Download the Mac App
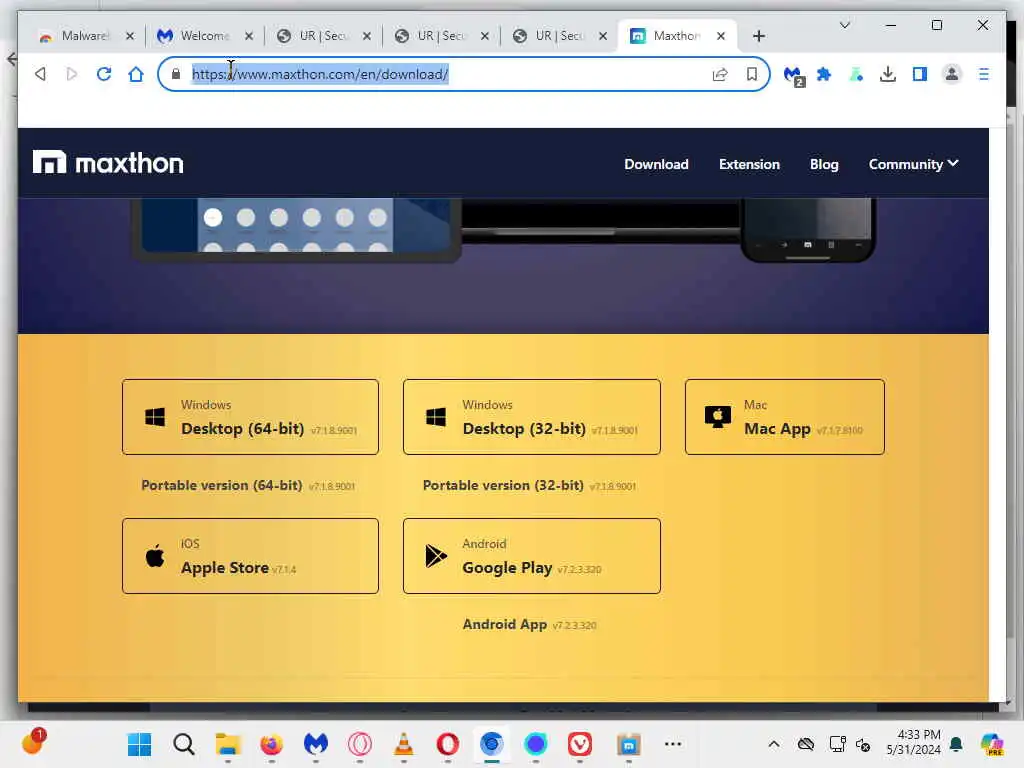Image resolution: width=1024 pixels, height=768 pixels. pos(784,417)
